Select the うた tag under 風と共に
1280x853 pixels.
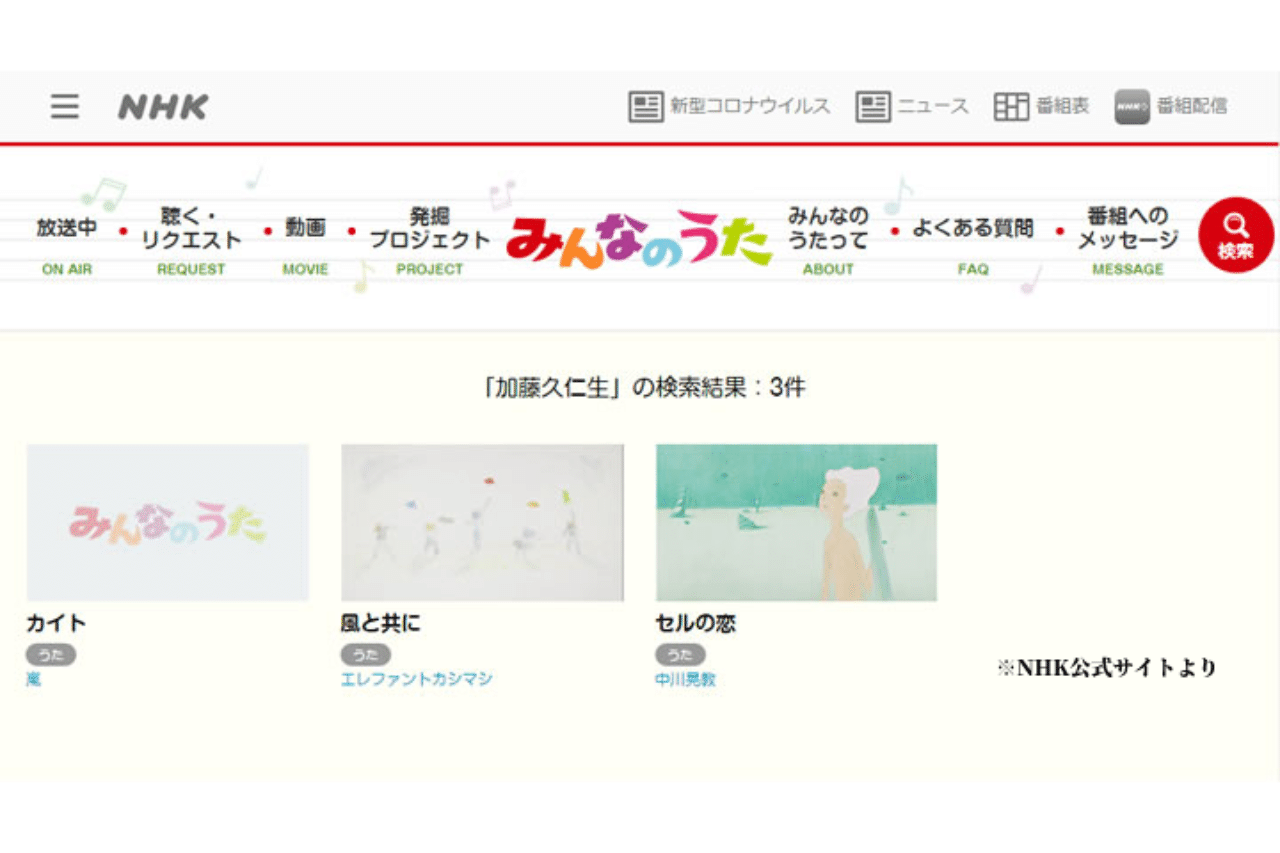tap(367, 654)
